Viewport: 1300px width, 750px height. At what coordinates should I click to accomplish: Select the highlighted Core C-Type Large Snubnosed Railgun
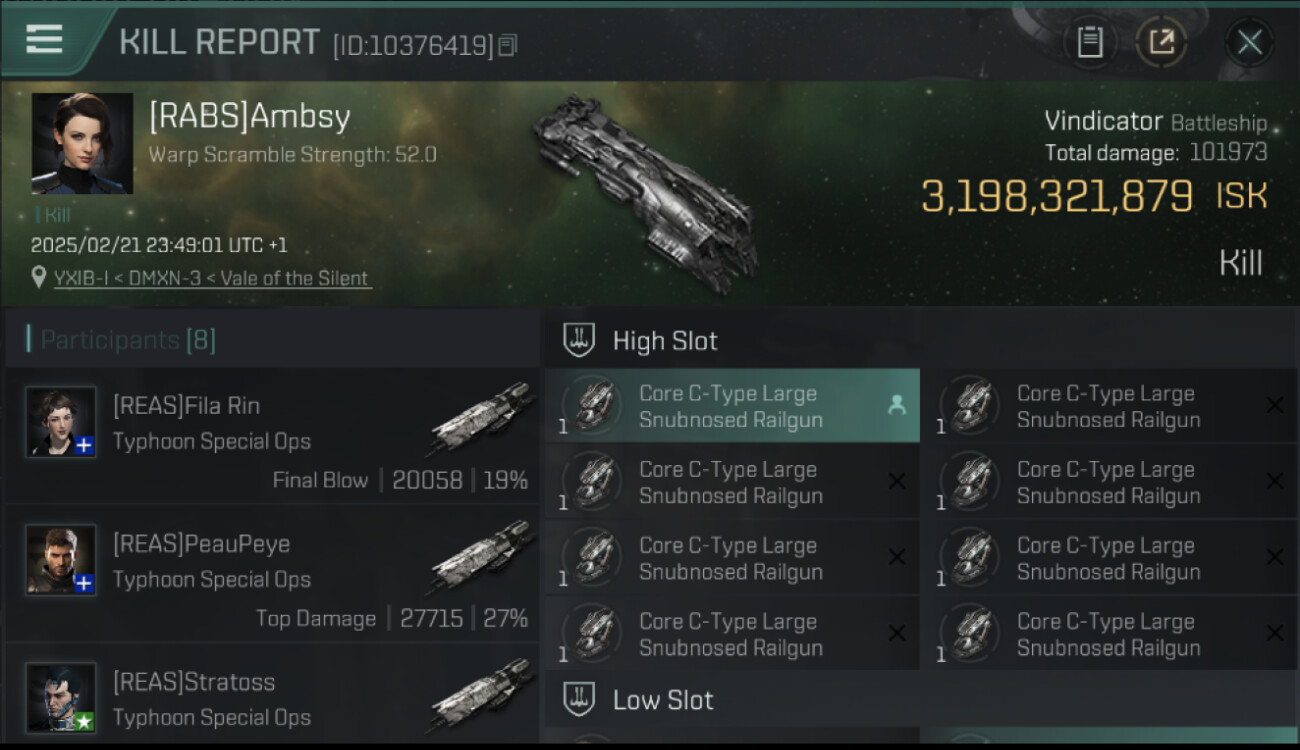[x=728, y=406]
